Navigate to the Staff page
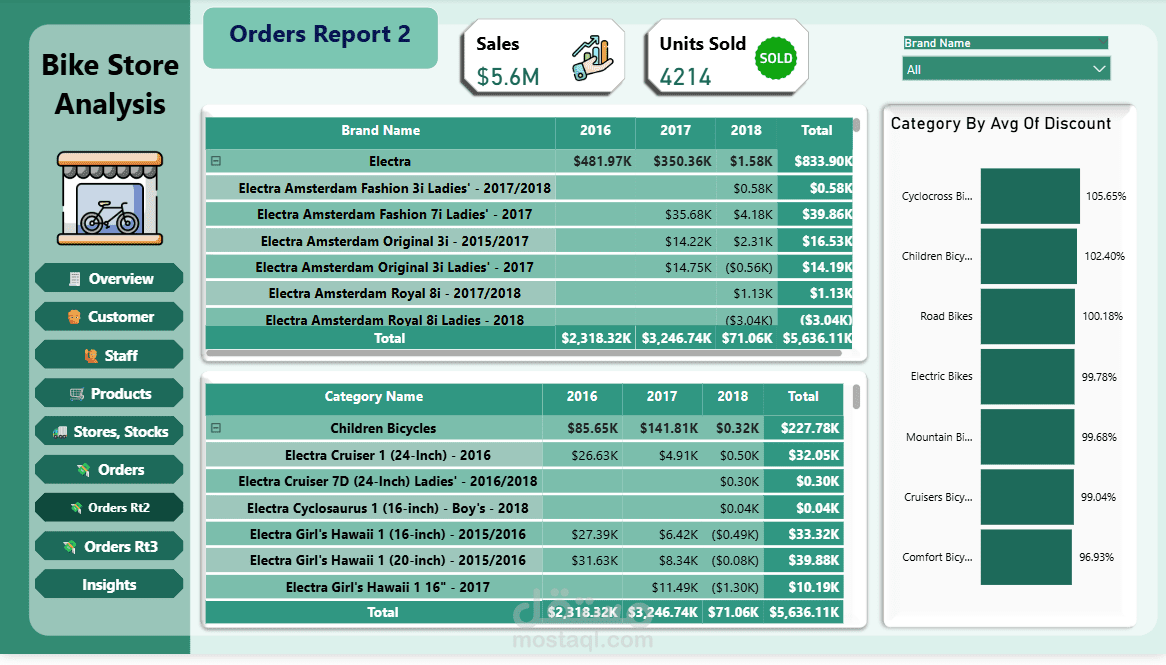This screenshot has width=1166, height=665. click(x=109, y=356)
